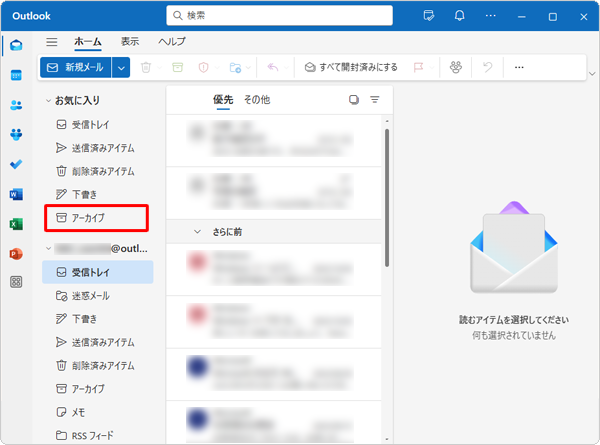Open 受信トレイ under お気に入り
The width and height of the screenshot is (600, 445).
click(x=98, y=125)
